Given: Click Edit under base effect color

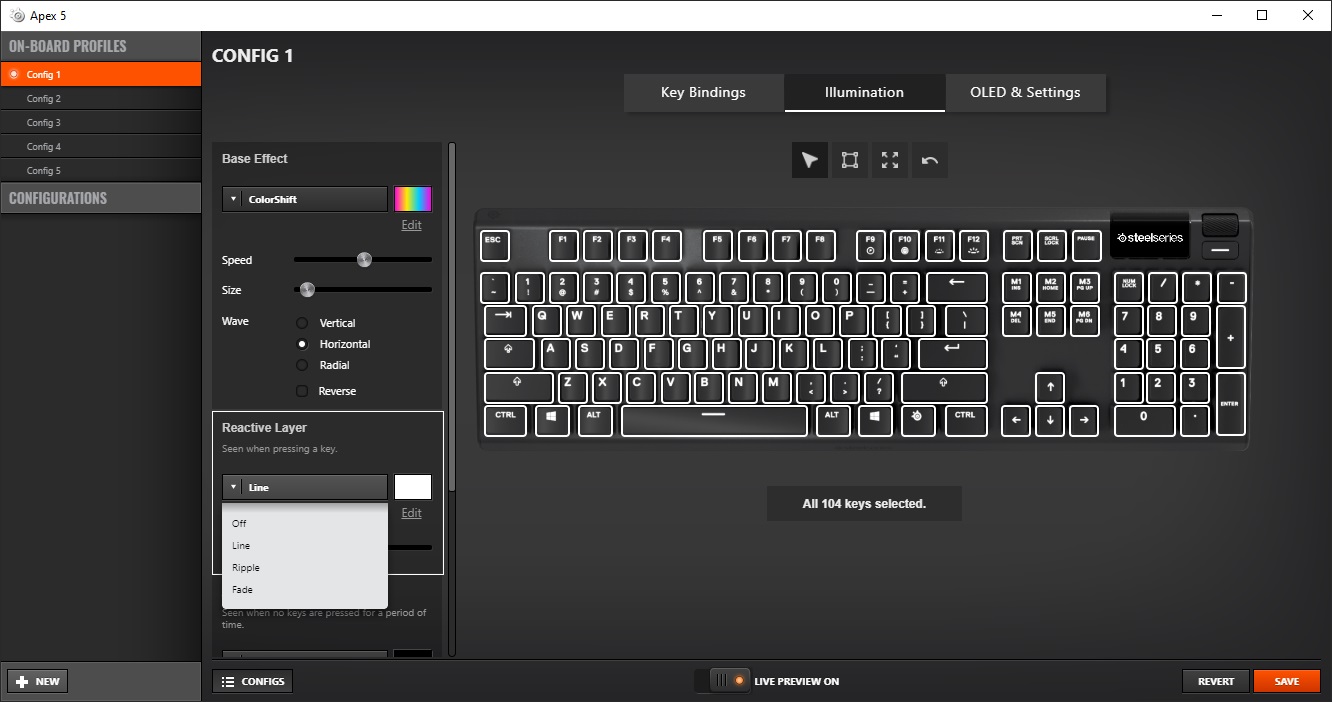Looking at the screenshot, I should 411,225.
